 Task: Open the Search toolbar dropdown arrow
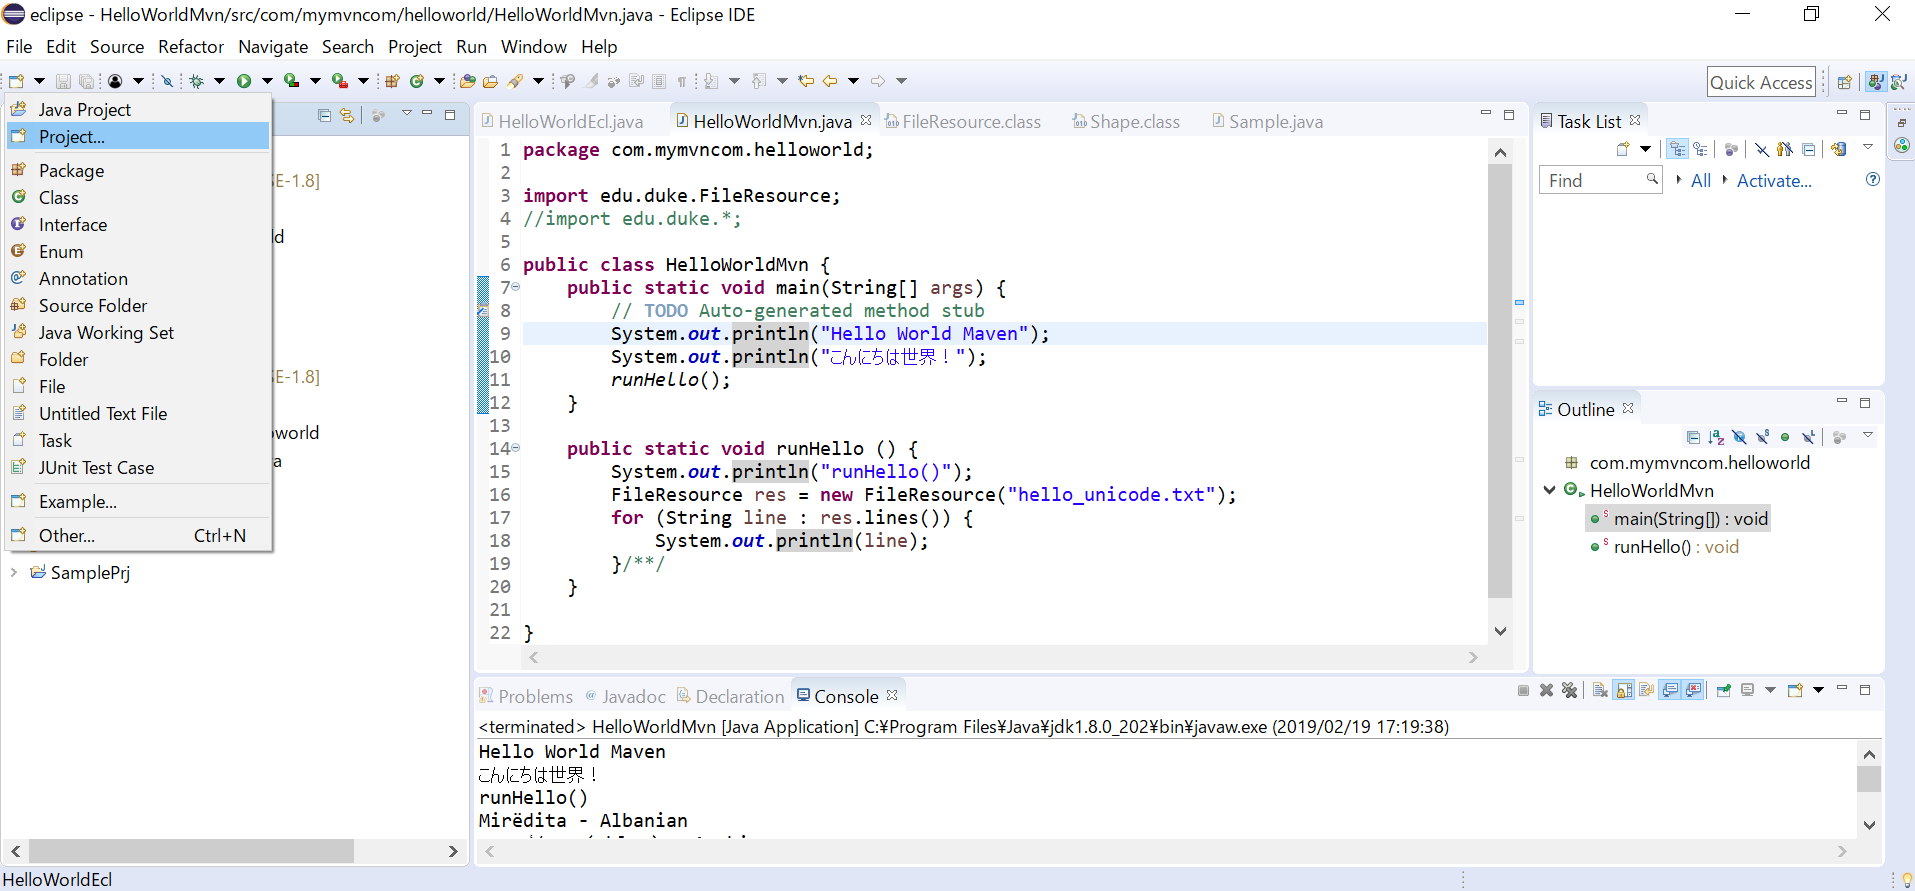click(538, 81)
